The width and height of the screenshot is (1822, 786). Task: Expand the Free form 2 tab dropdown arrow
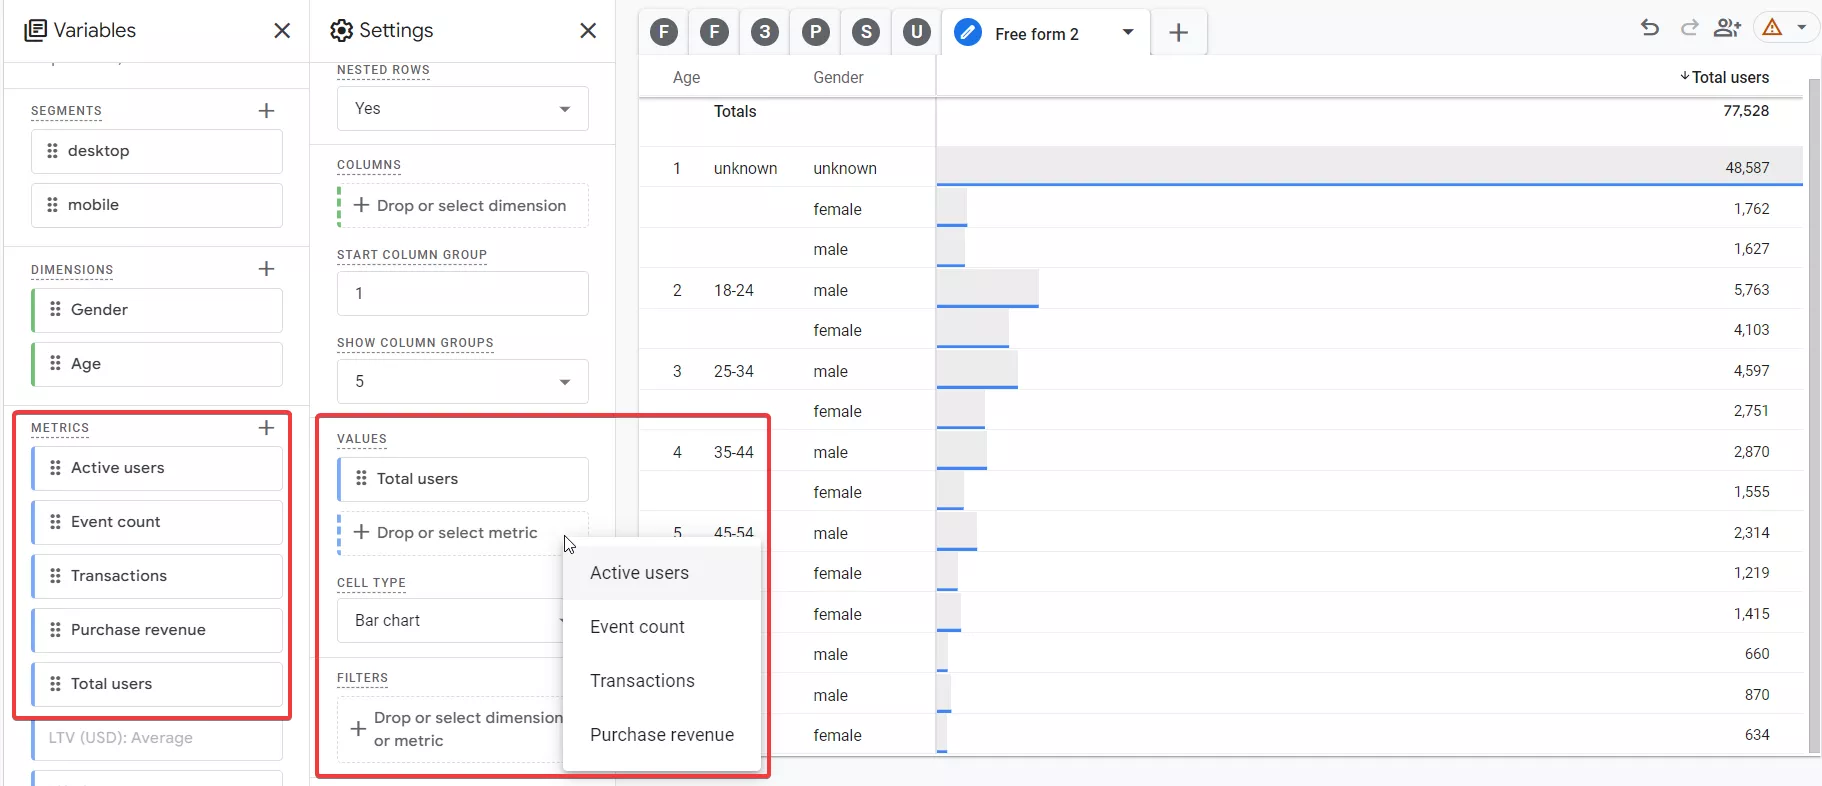tap(1128, 32)
